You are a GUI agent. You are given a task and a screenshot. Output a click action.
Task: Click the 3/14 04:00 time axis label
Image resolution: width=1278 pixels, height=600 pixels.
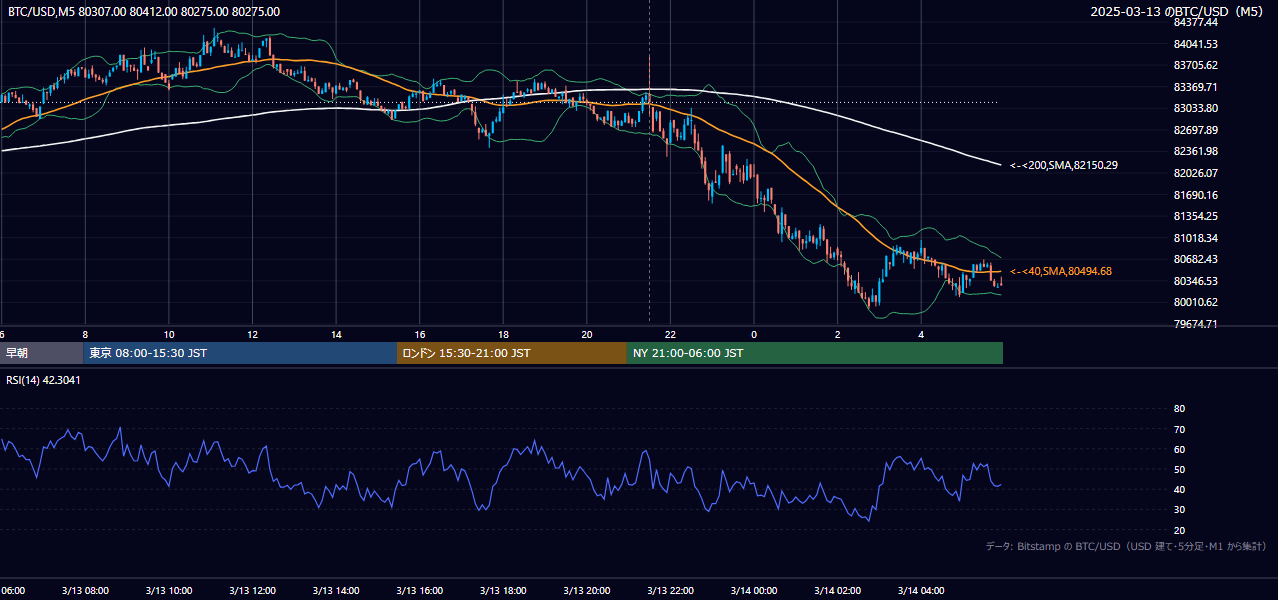point(921,591)
